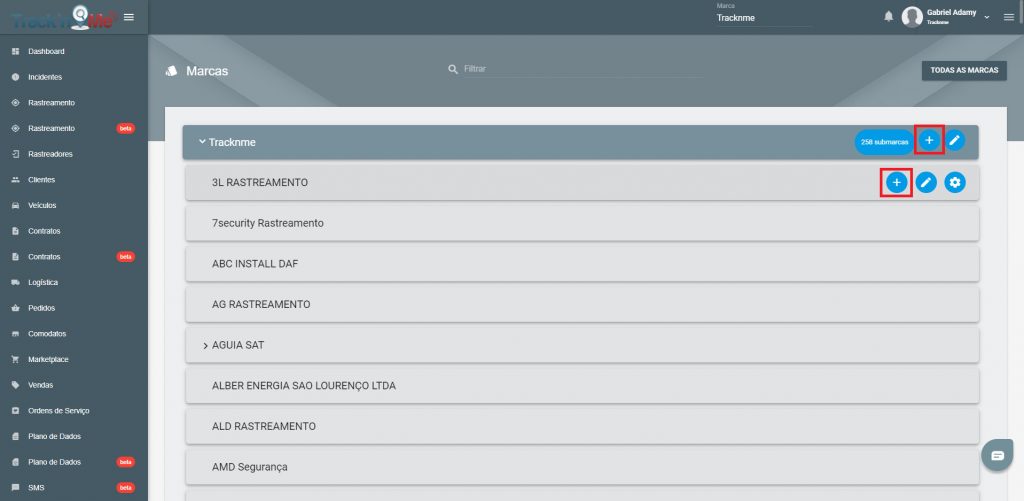The height and width of the screenshot is (501, 1024).
Task: Open the Gabriel Adamy account dropdown arrow
Action: pyautogui.click(x=987, y=17)
